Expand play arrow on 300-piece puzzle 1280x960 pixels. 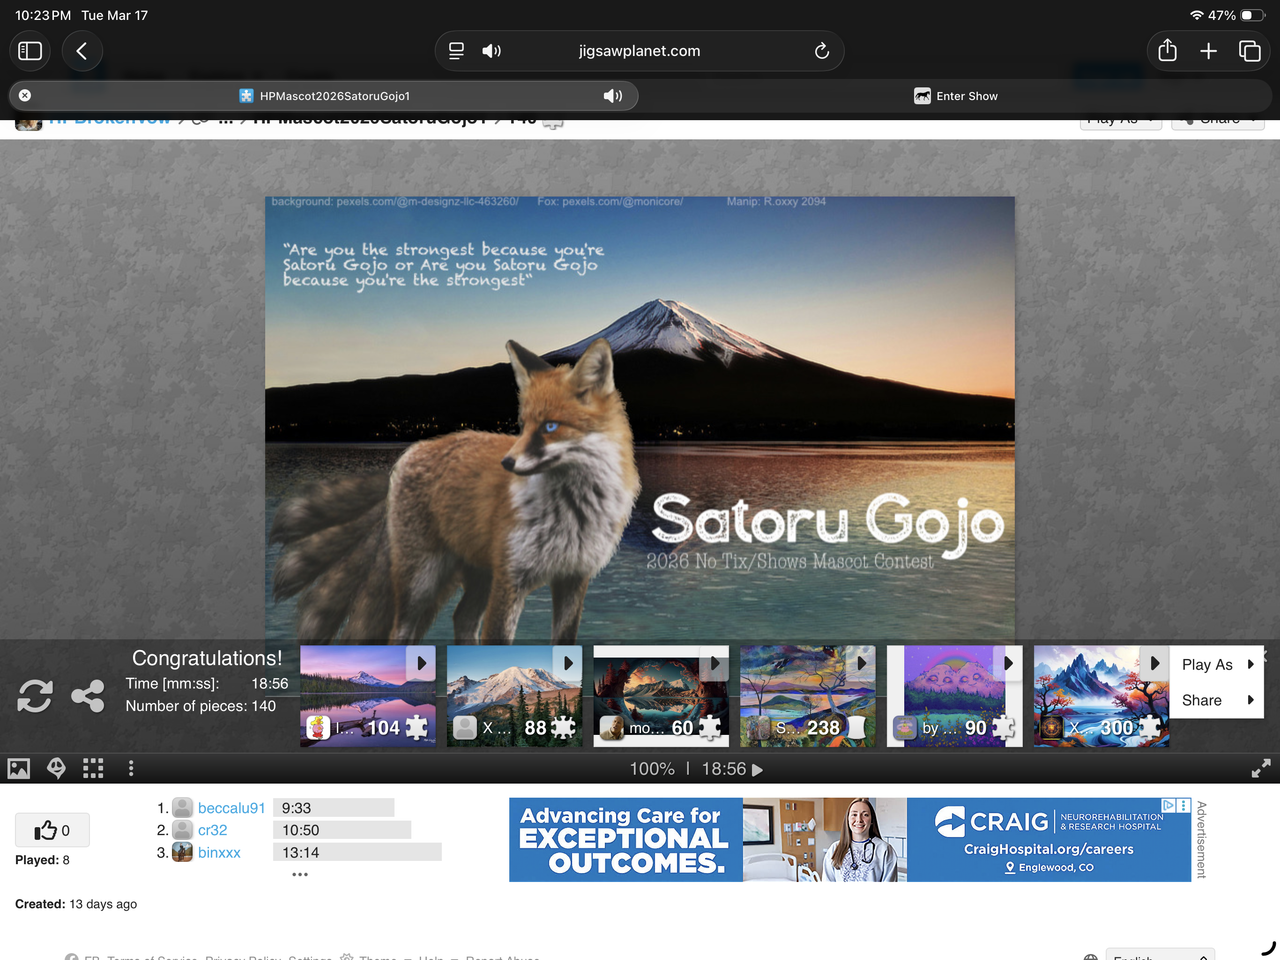coord(1154,663)
